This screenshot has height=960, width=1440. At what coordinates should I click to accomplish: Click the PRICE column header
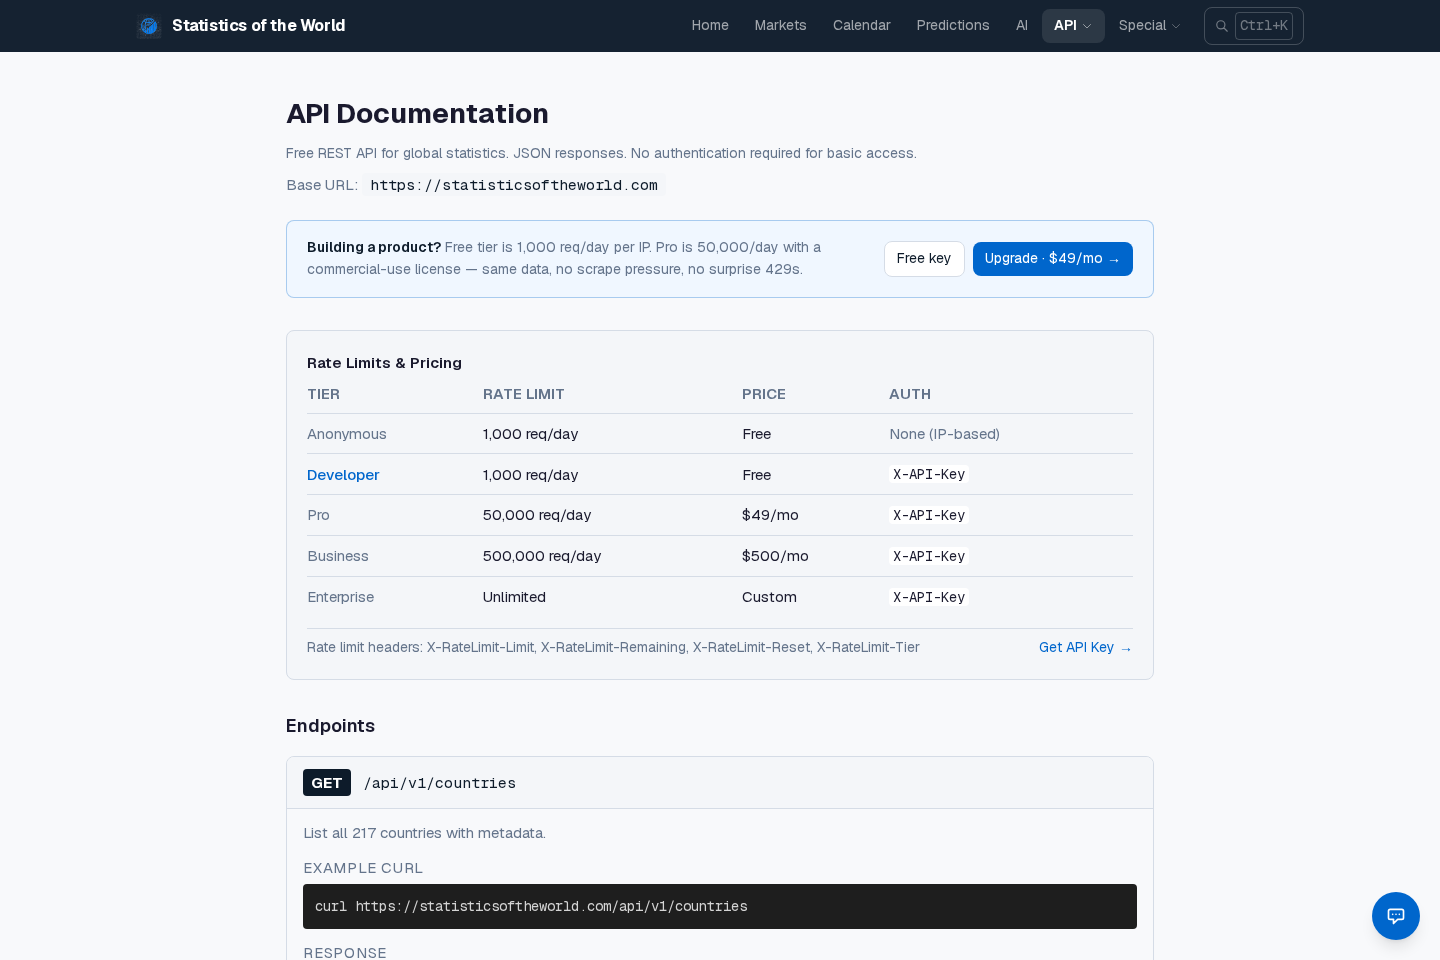[764, 394]
